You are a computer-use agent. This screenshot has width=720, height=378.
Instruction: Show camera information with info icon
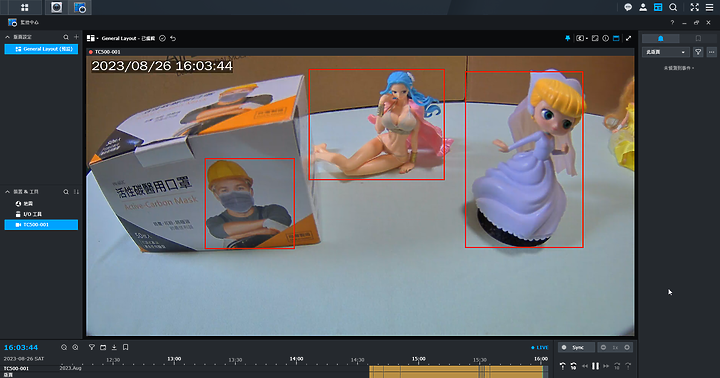coord(606,39)
